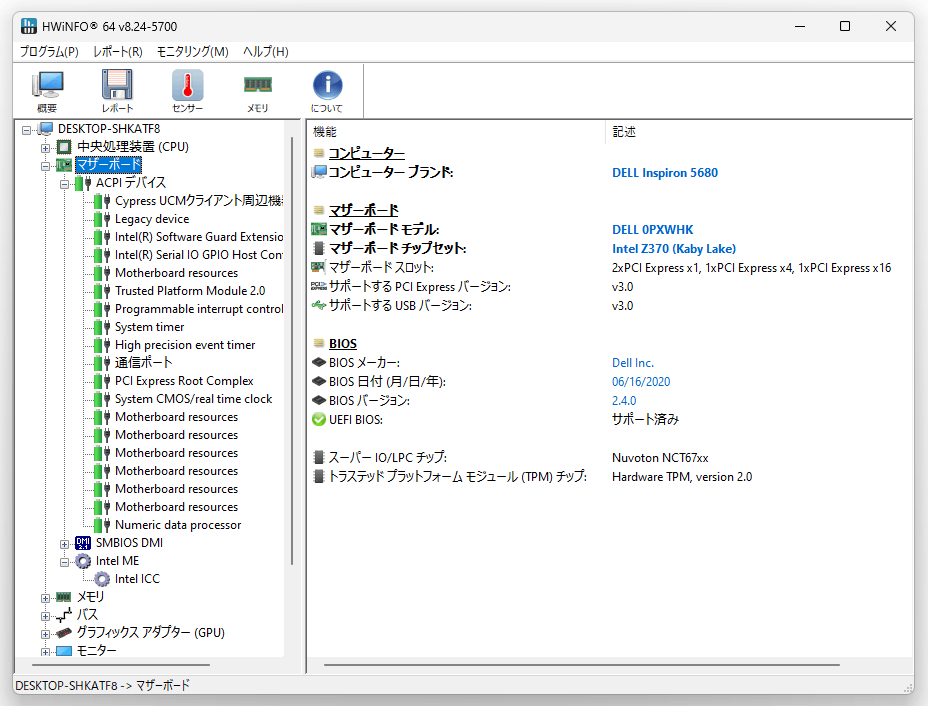Collapse the DESKTOP-SHKATF8 root node
The width and height of the screenshot is (928, 706).
pyautogui.click(x=27, y=130)
